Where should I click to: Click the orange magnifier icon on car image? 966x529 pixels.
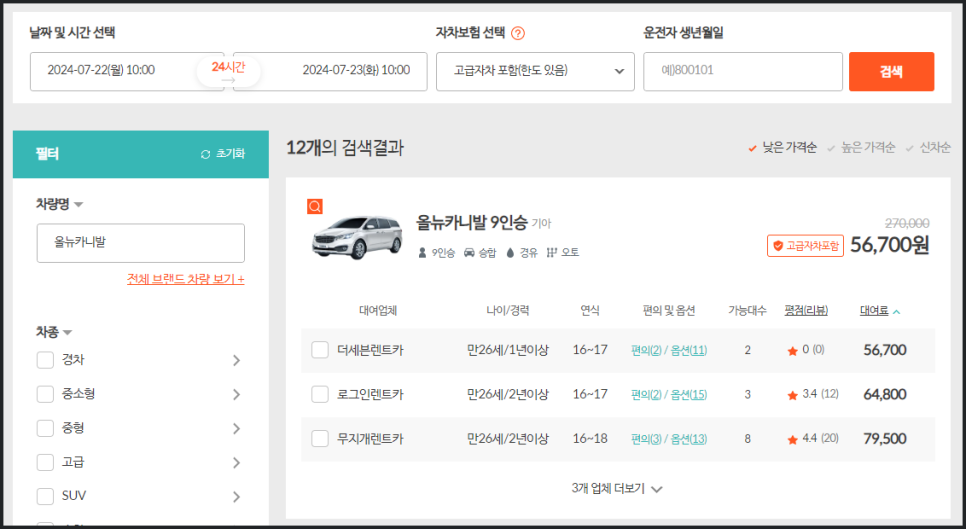click(315, 206)
